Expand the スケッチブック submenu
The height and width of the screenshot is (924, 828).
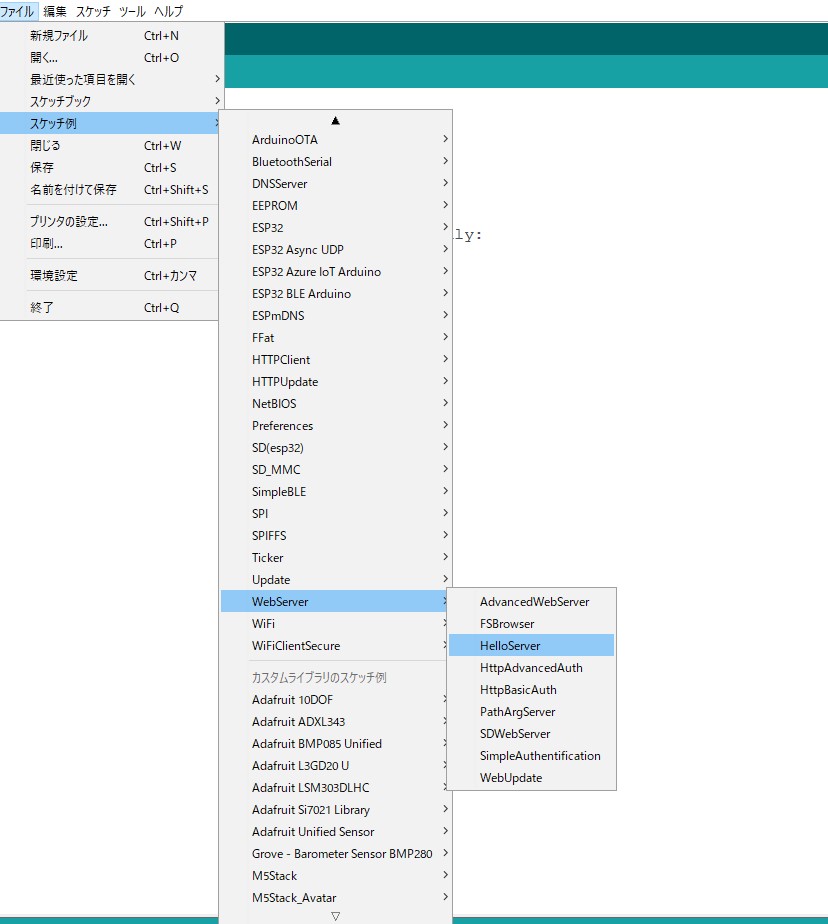112,101
